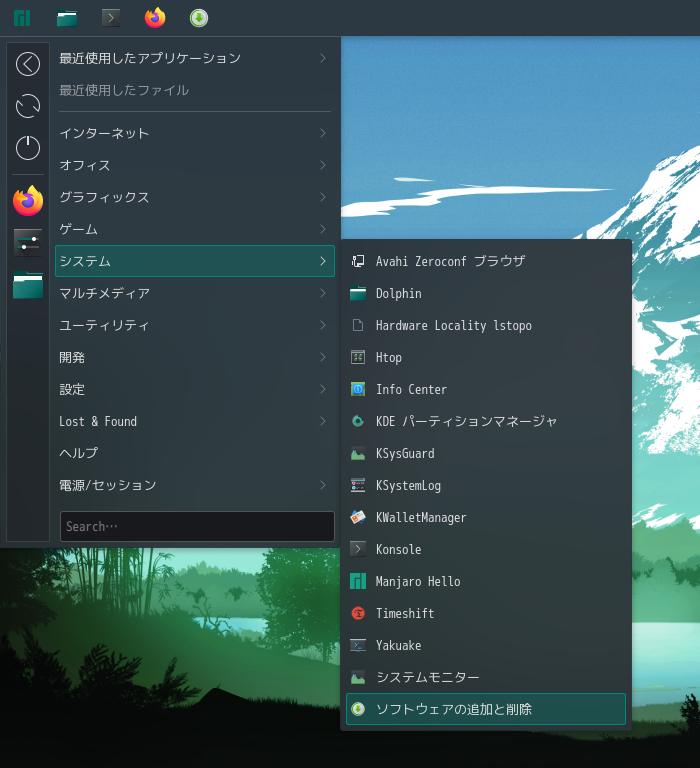Expand the マルチメディア category arrow

click(x=323, y=293)
